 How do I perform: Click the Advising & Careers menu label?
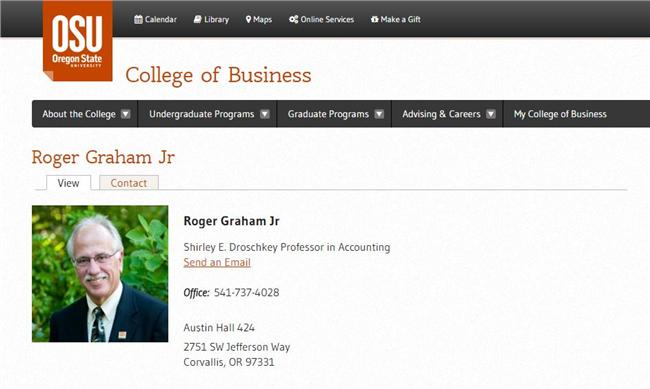pyautogui.click(x=441, y=114)
